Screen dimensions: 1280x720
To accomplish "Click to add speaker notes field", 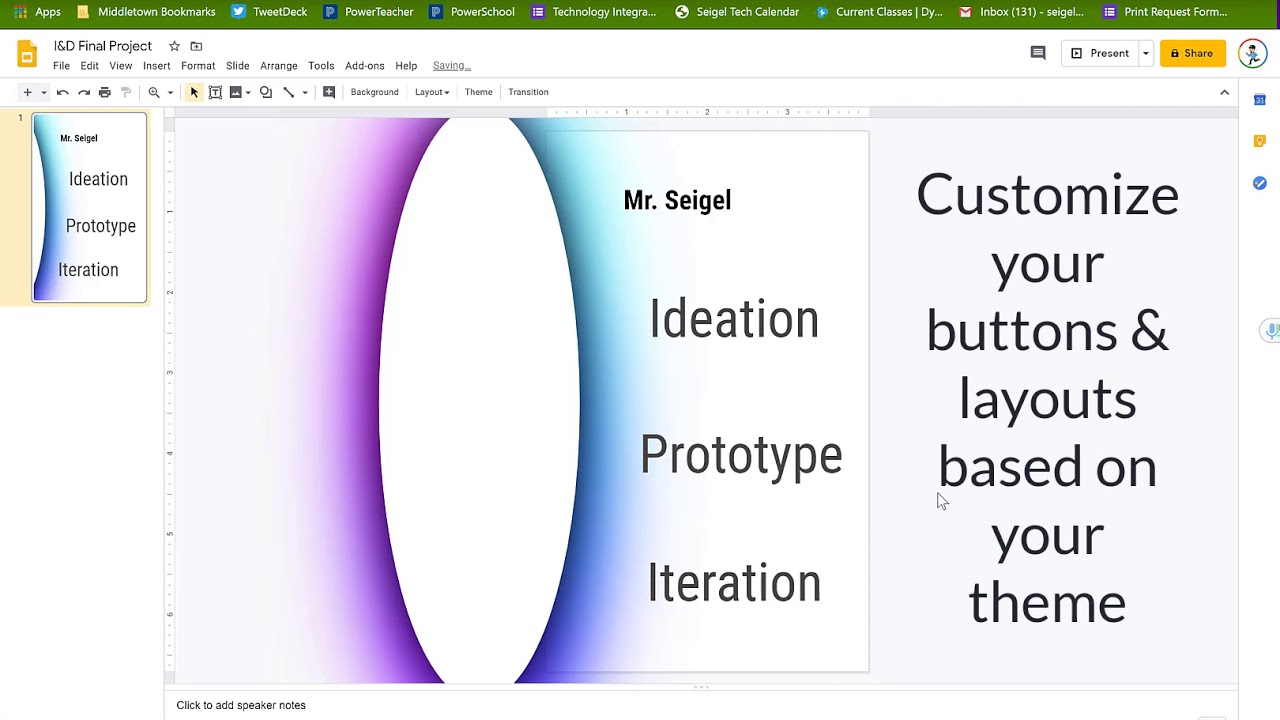I will pos(241,705).
